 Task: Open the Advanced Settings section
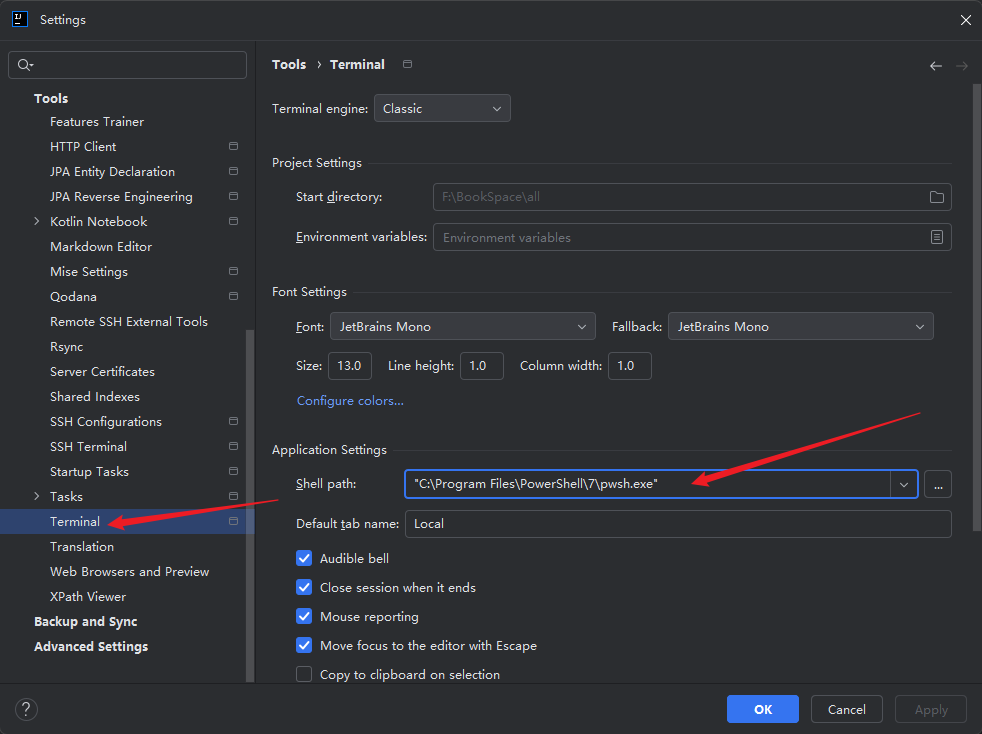pos(91,646)
